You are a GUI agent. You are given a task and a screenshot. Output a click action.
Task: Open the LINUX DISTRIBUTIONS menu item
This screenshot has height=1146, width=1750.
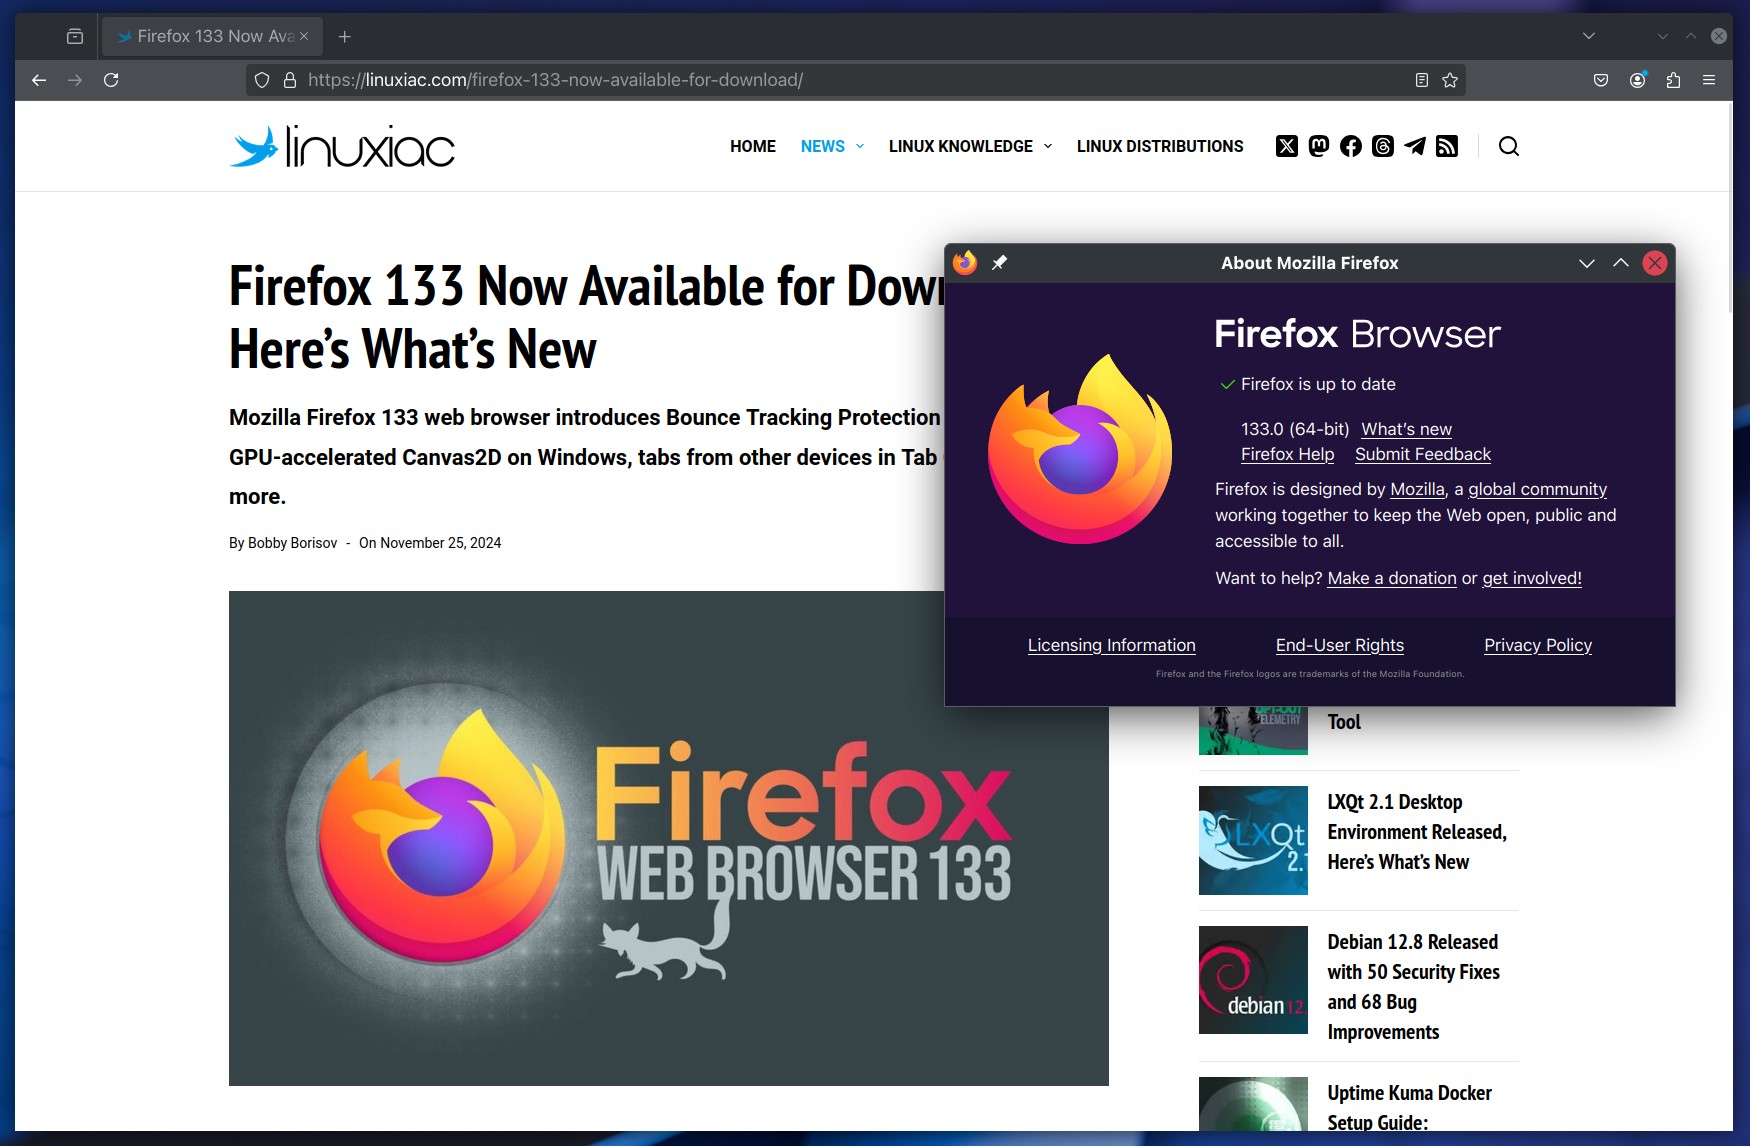click(1160, 146)
